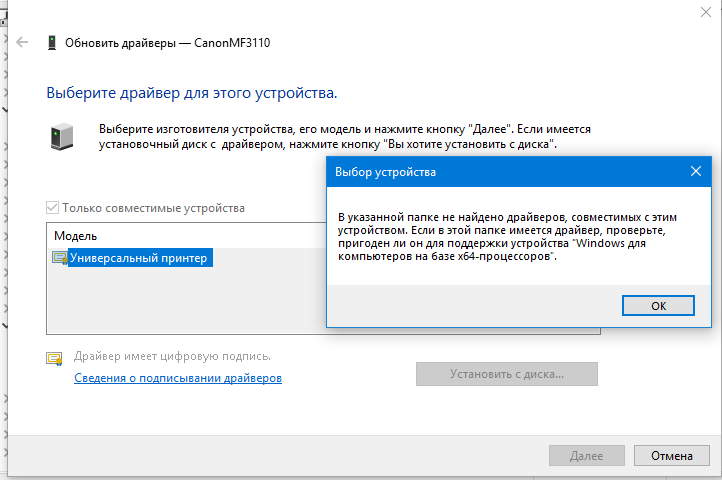722x480 pixels.
Task: Click the heading 'Выберите драйвер для этого устройства.'
Action: [192, 93]
